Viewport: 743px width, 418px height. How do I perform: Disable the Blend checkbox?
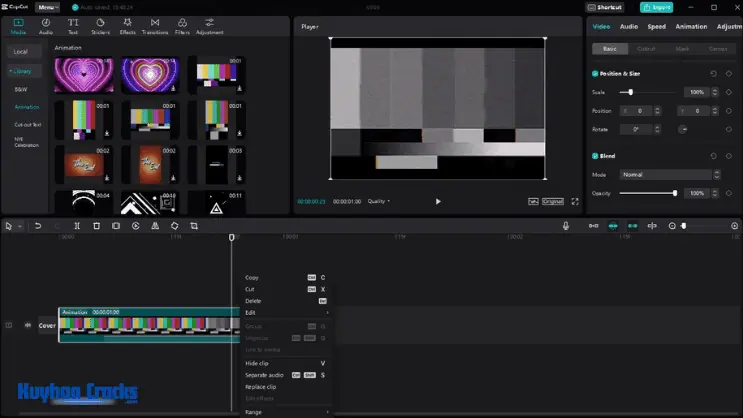[x=595, y=156]
